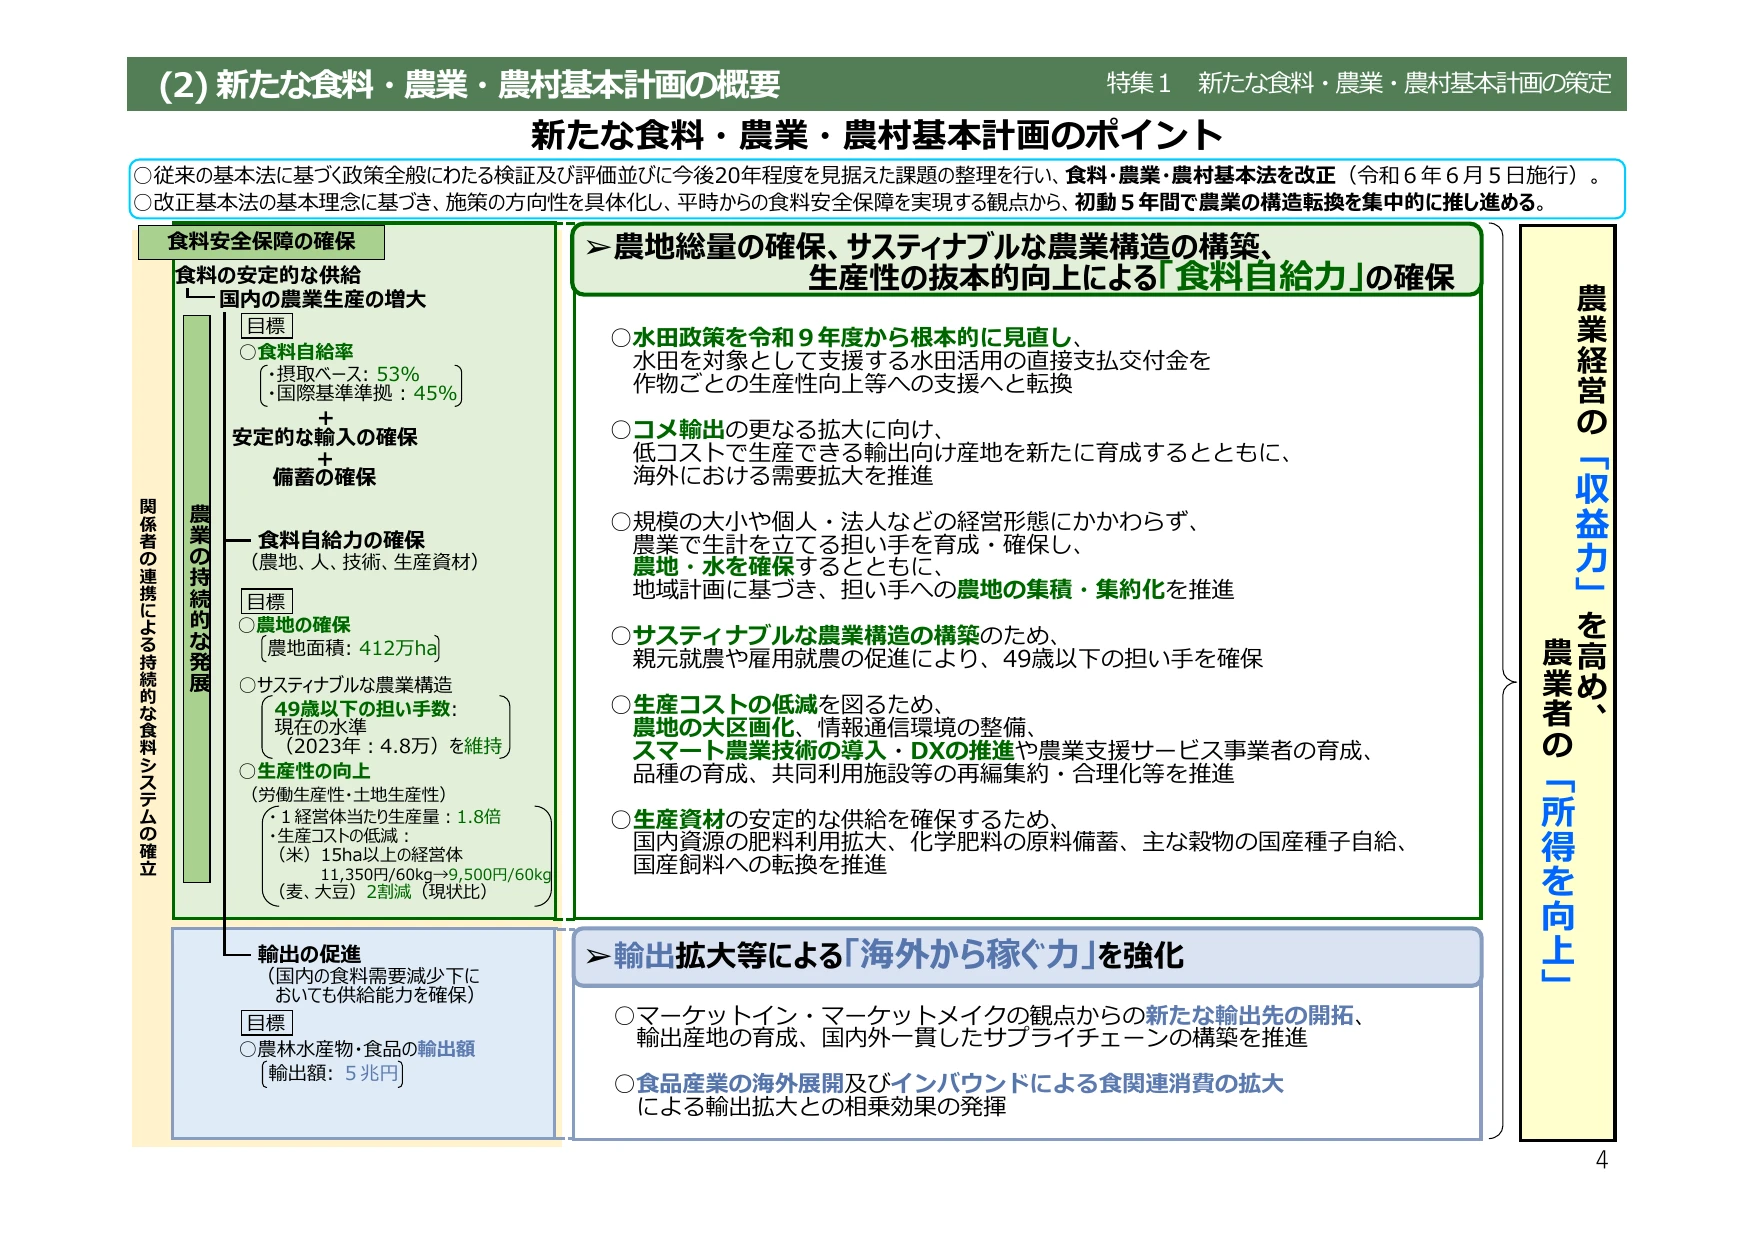Click the green text "生産性の向上"
This screenshot has height=1241, width=1755.
(313, 771)
